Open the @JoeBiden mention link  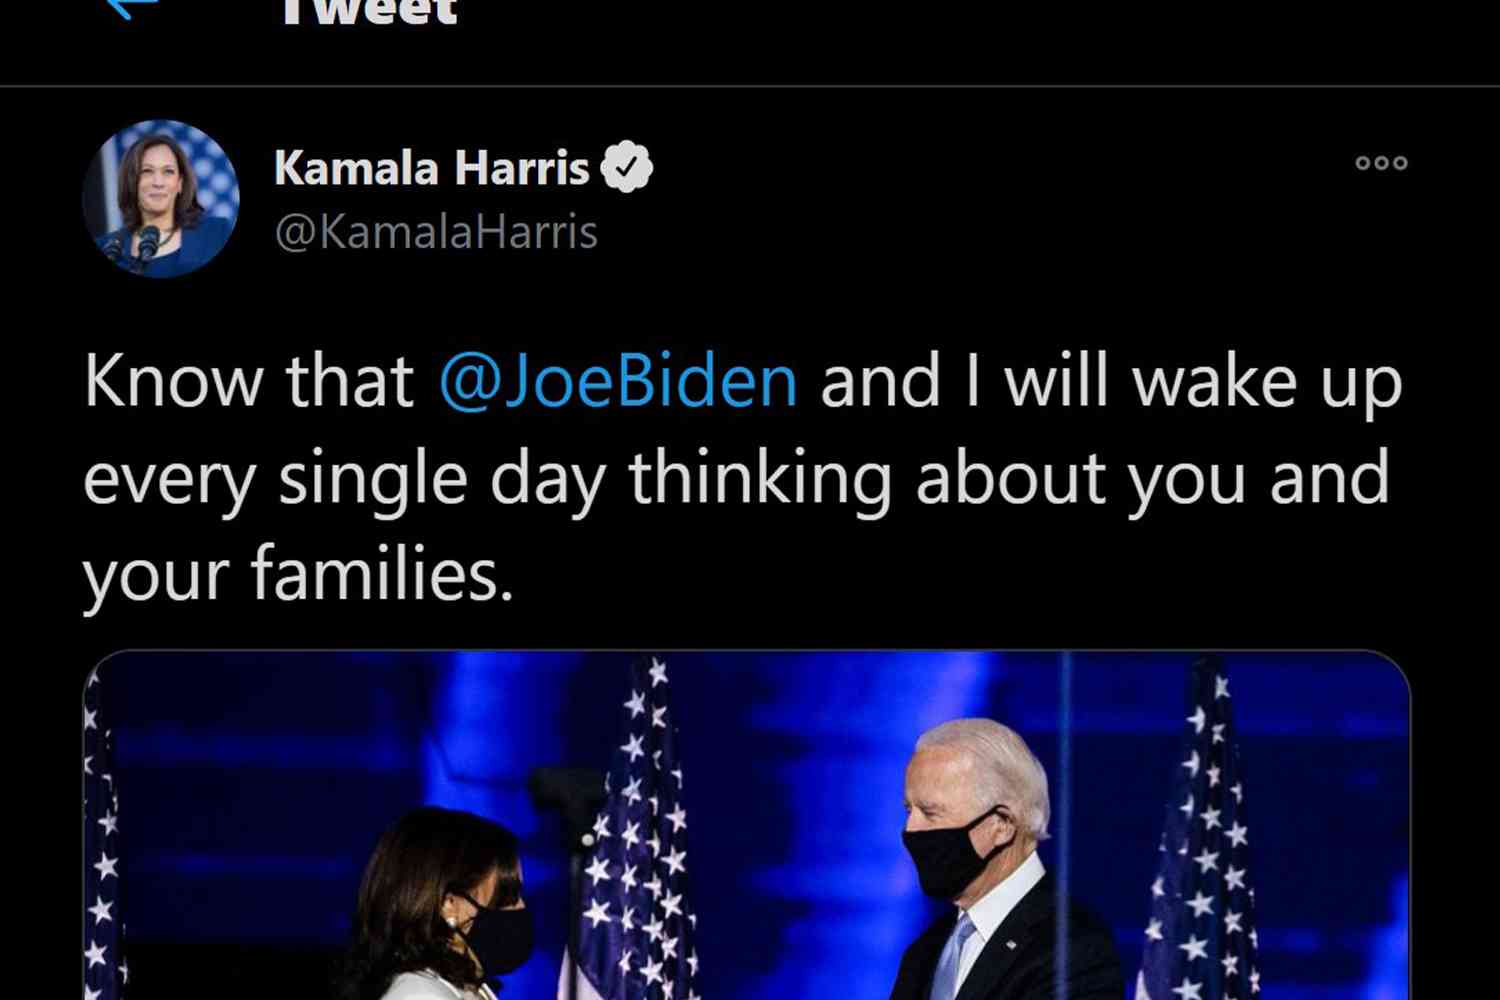coord(618,381)
